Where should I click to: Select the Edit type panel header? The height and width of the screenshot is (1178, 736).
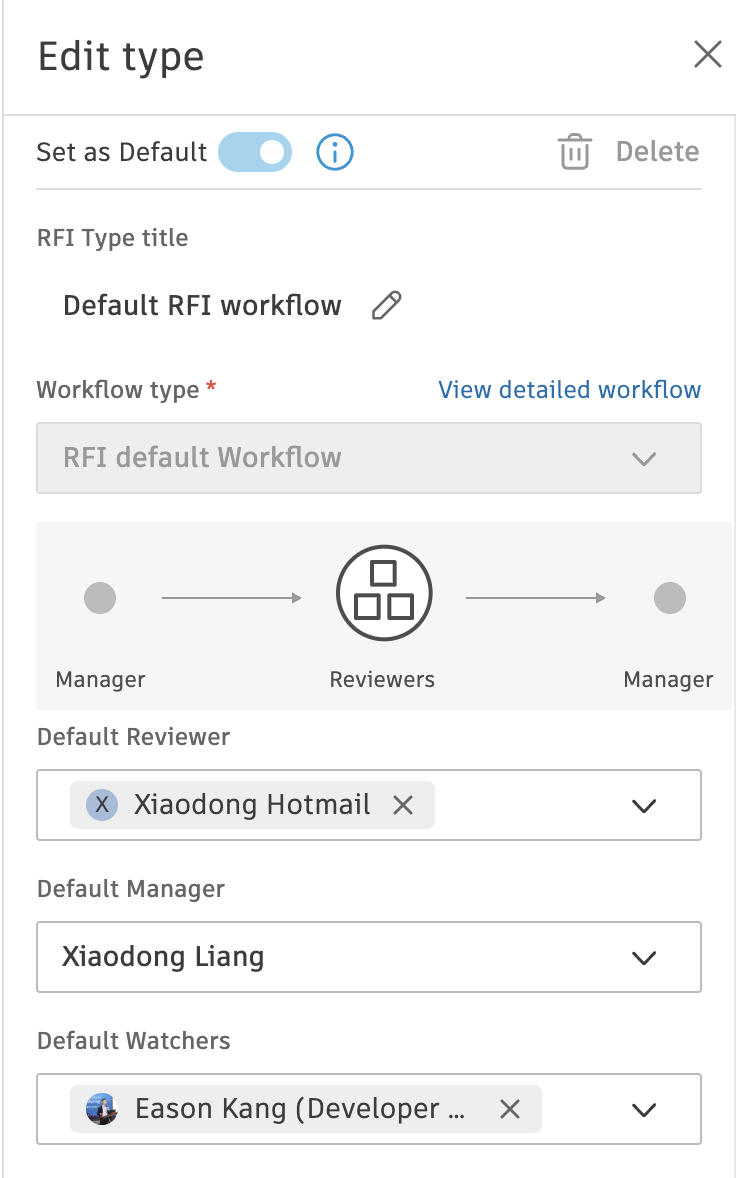[120, 57]
